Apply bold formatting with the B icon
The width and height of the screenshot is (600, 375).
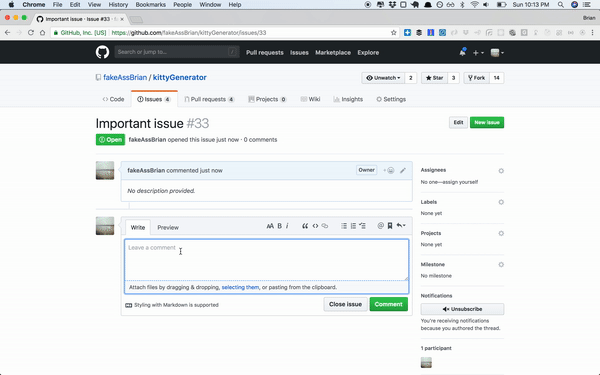(x=279, y=226)
